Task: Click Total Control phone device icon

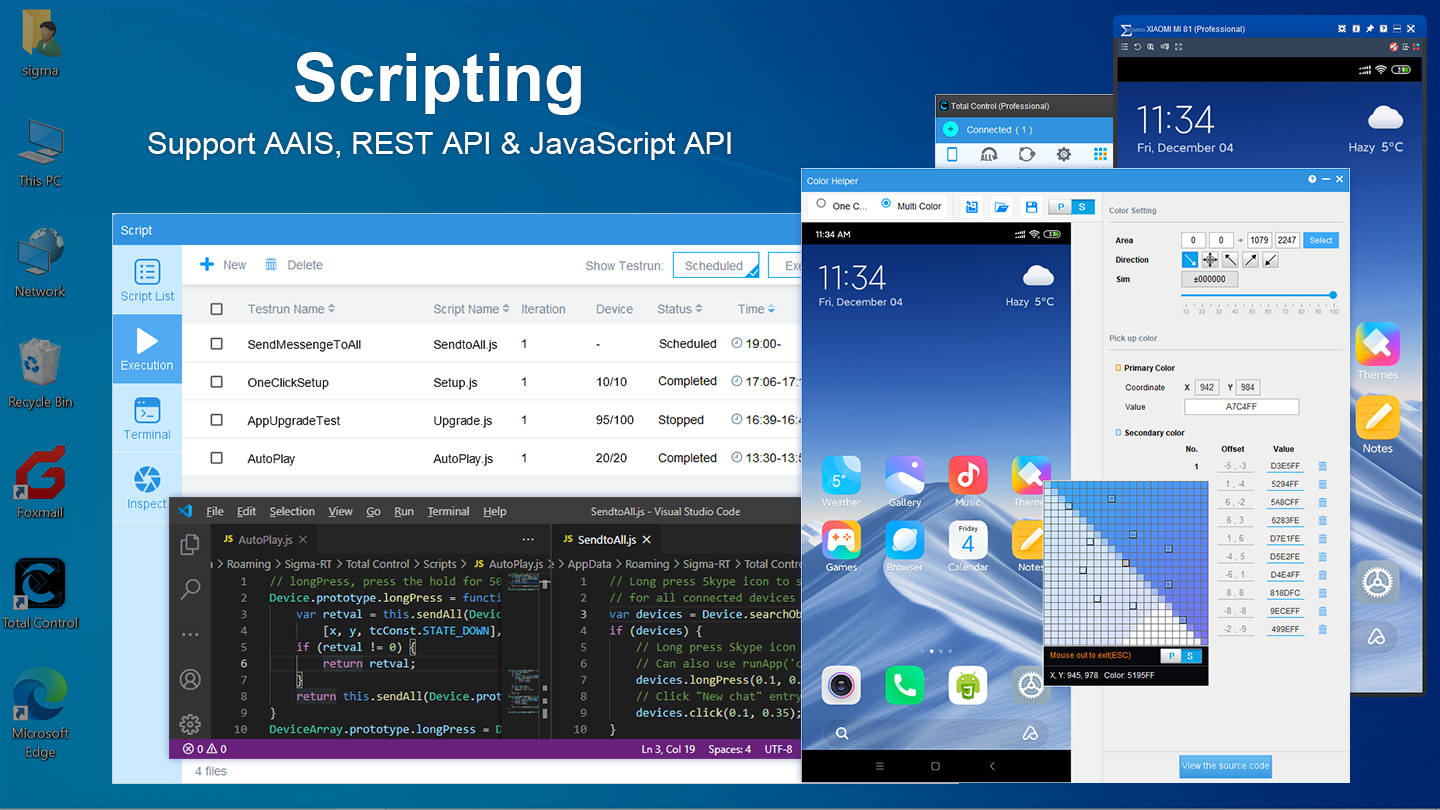Action: [x=952, y=154]
